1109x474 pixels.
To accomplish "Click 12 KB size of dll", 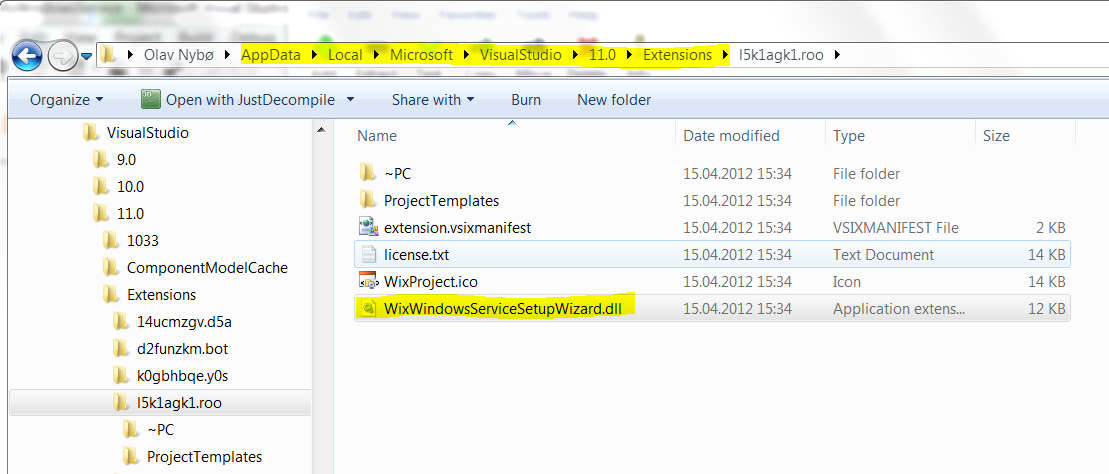I will click(1047, 308).
